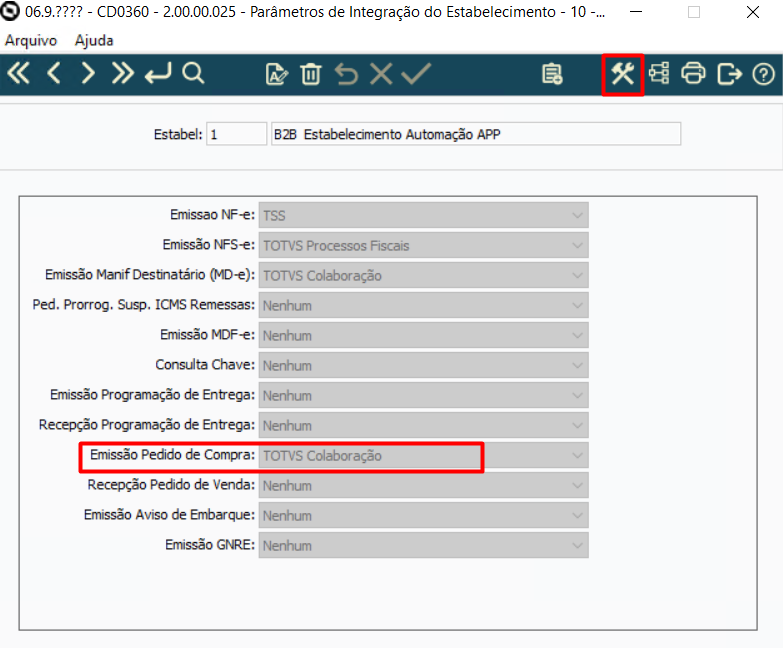Open the search magnifier icon
This screenshot has width=783, height=648.
(193, 74)
